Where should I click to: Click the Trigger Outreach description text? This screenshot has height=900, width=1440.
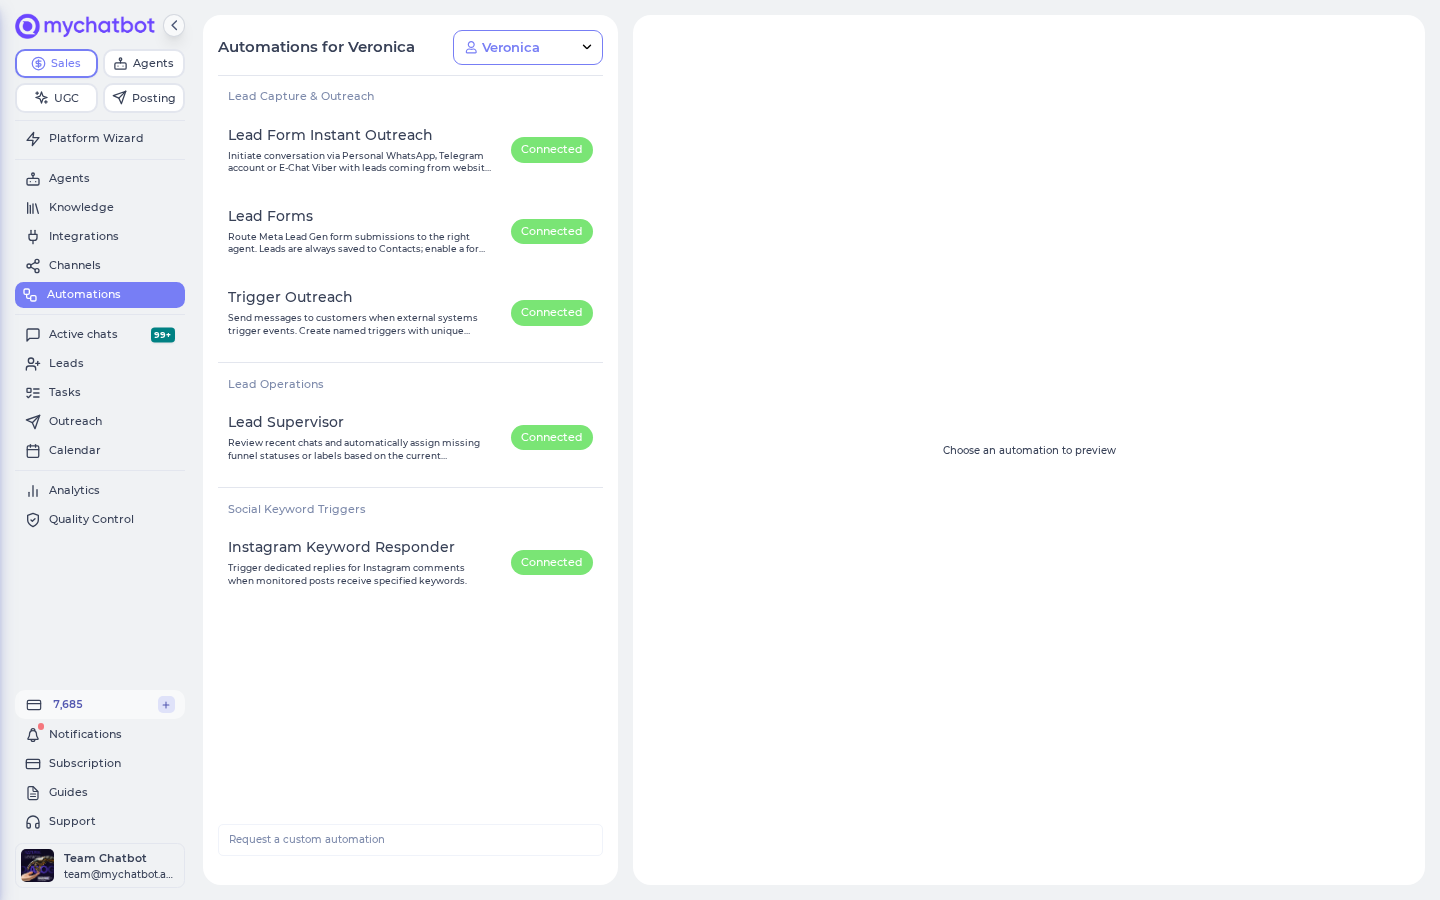tap(353, 325)
